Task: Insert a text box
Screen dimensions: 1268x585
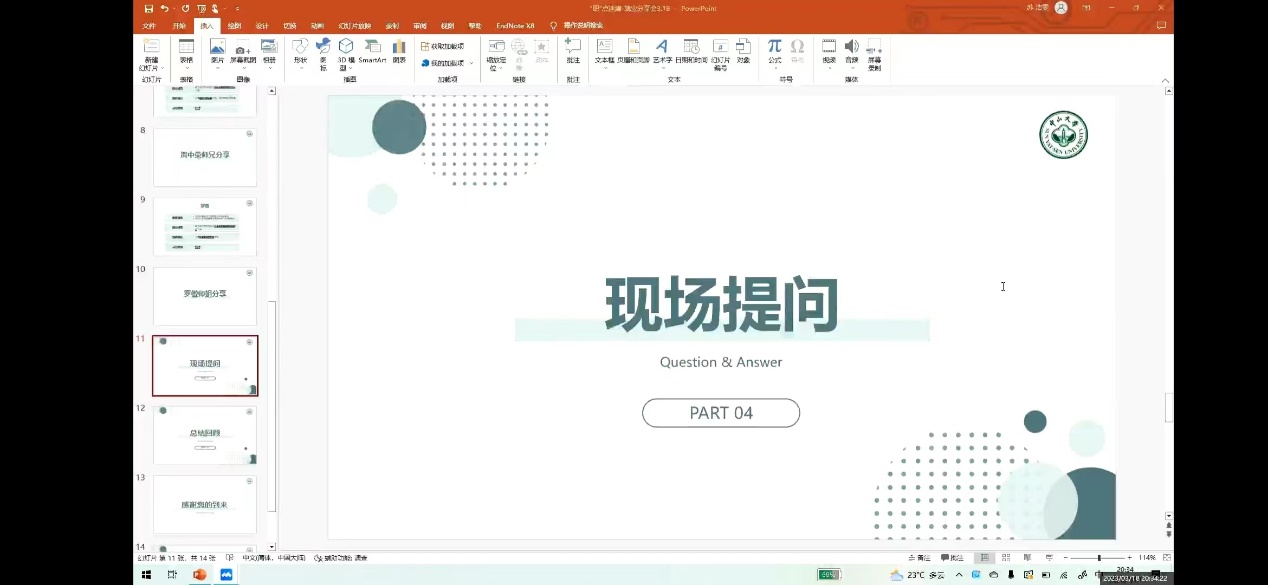Action: click(604, 50)
